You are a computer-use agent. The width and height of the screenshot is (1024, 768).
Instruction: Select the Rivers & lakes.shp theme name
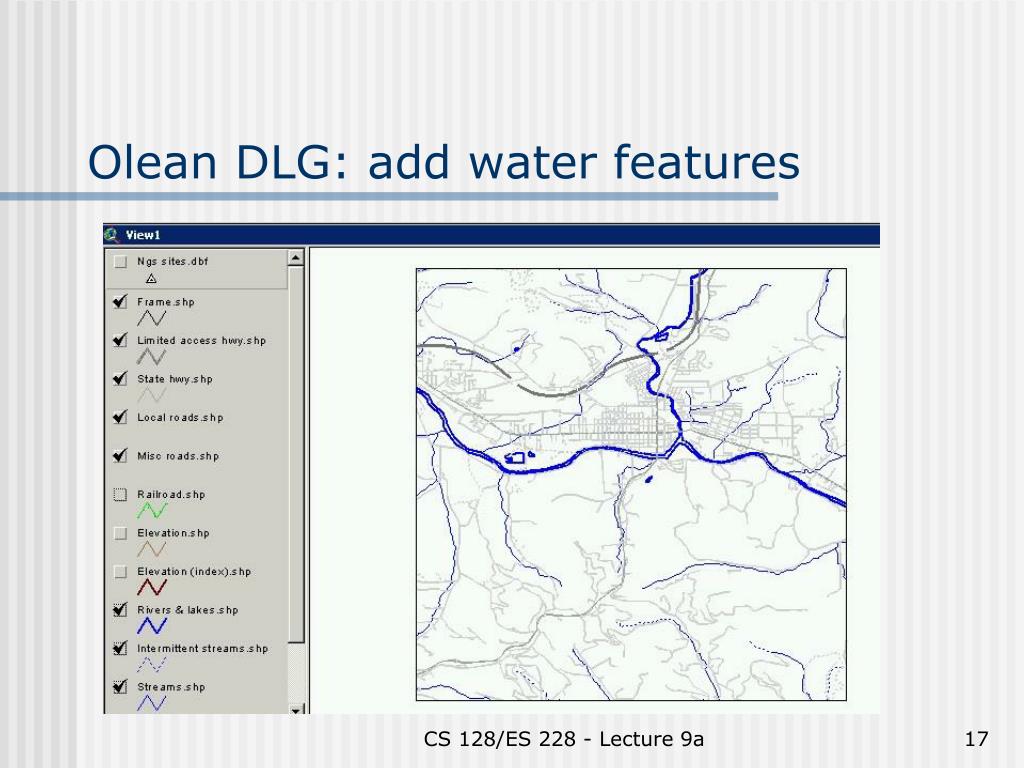[x=187, y=610]
